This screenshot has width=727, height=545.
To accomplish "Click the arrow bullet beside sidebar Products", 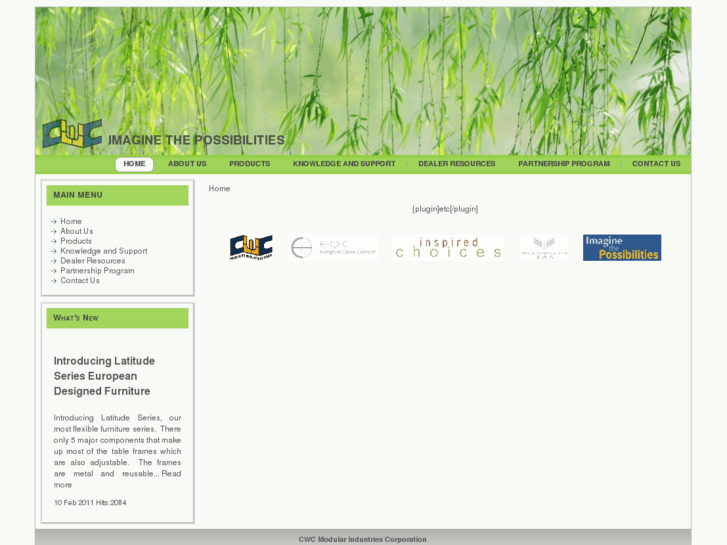I will point(54,241).
